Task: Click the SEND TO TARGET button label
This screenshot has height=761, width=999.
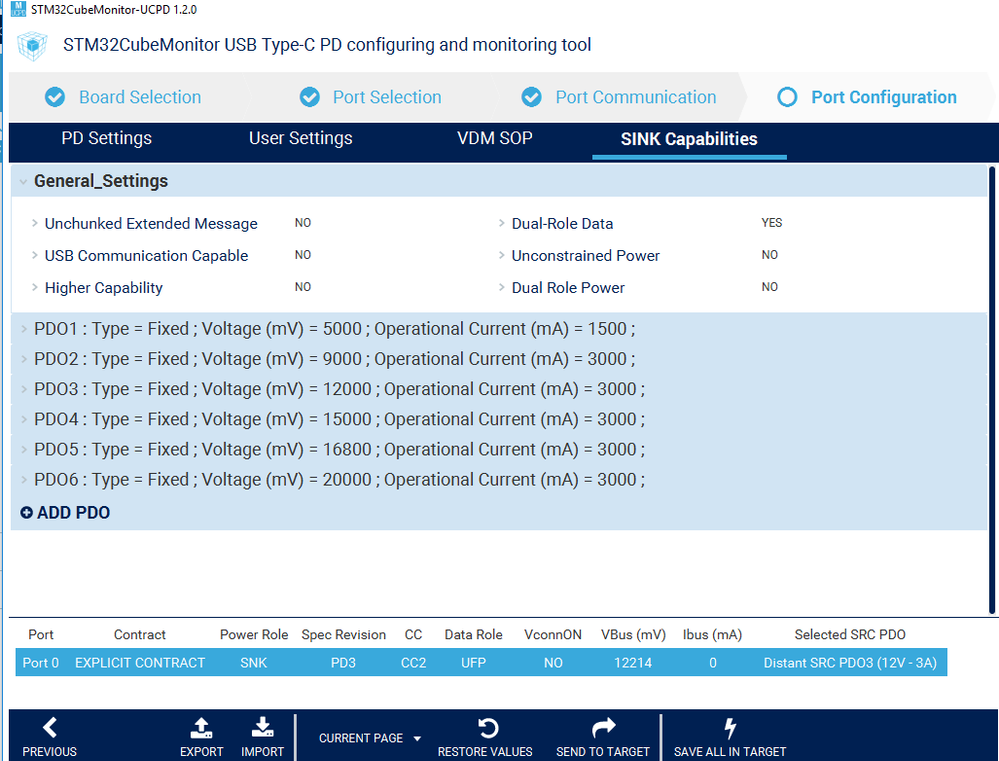Action: point(603,751)
